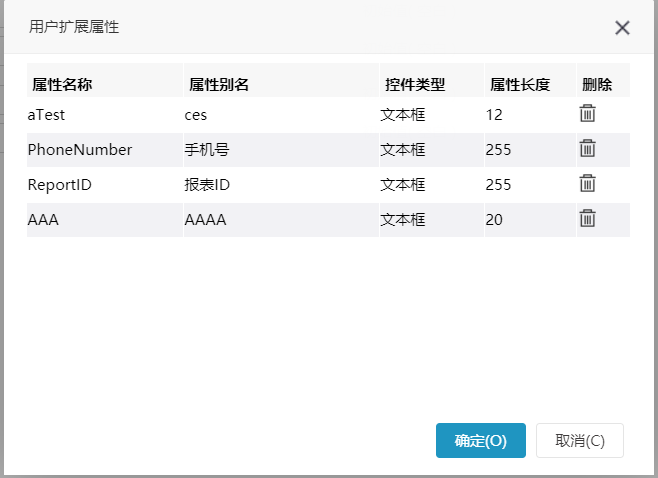
Task: Click the 删除 column header
Action: click(603, 80)
